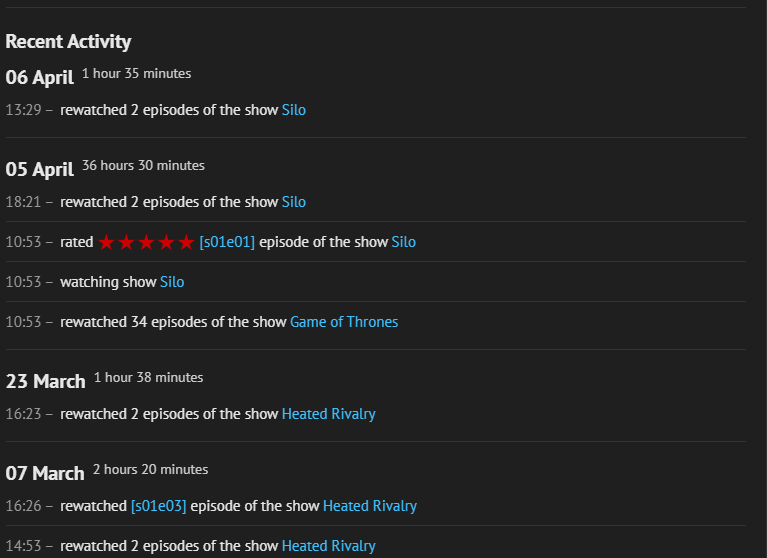Open Heated Rivalry link after [s01e03]
The height and width of the screenshot is (558, 767).
click(x=370, y=506)
